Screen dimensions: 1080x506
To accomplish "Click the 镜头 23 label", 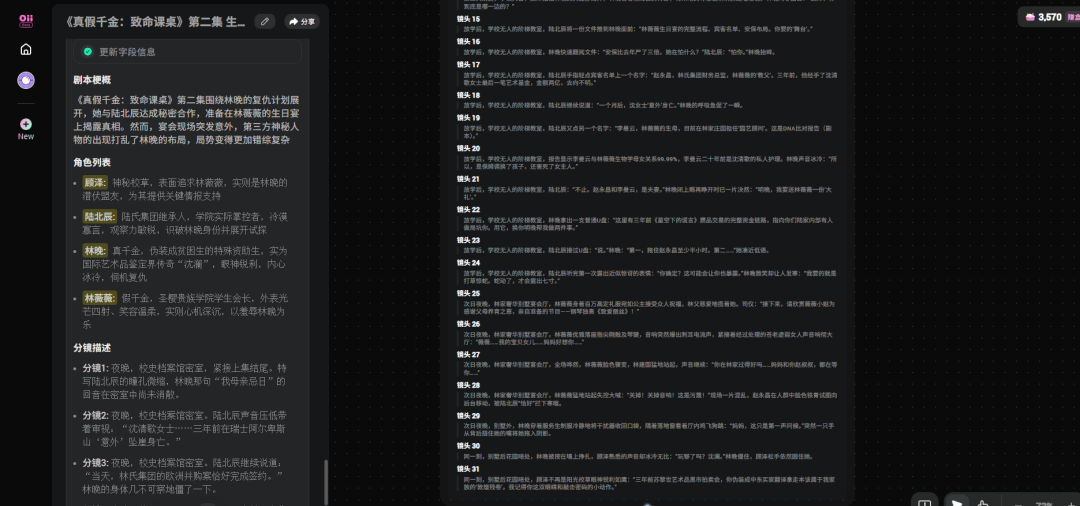I will [x=468, y=240].
